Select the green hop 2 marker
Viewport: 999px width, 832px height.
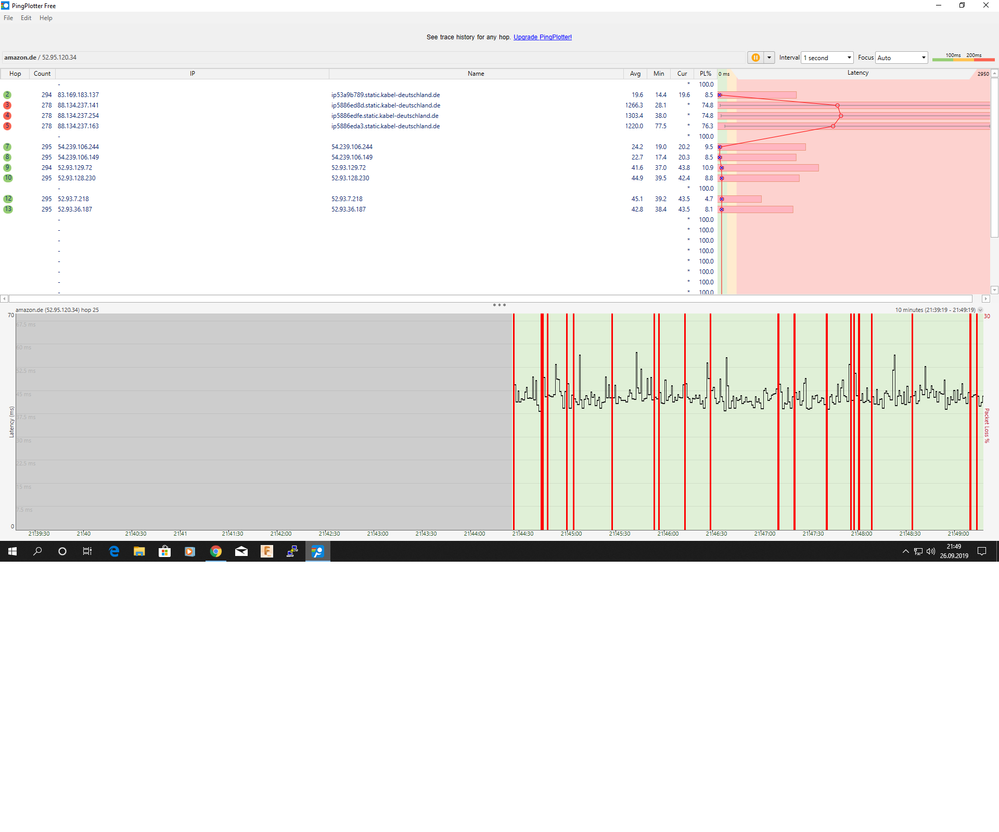point(8,95)
